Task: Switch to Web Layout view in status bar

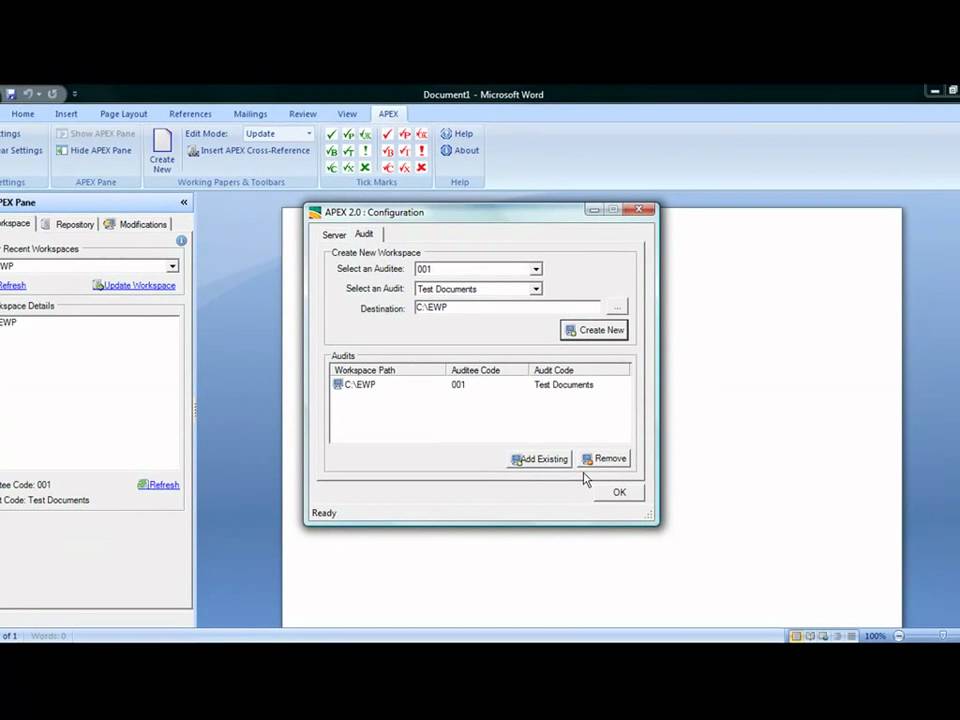Action: pos(823,636)
